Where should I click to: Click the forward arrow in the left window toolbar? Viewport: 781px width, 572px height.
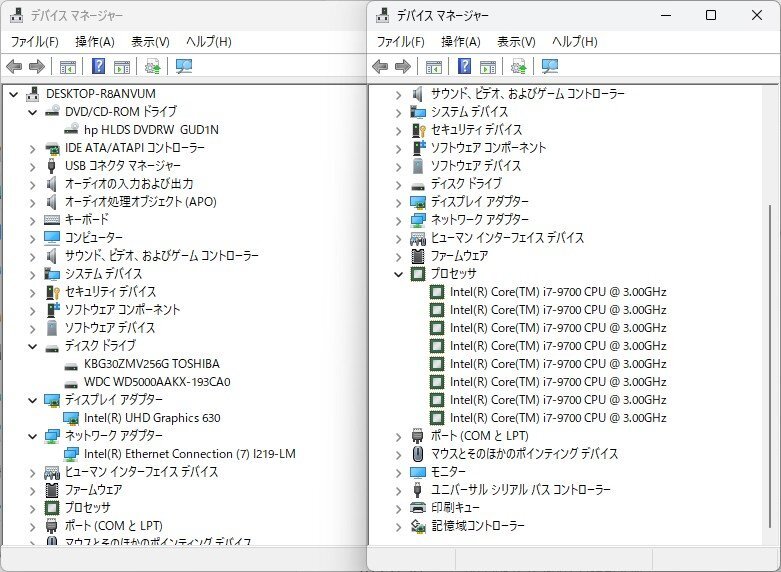(x=37, y=67)
